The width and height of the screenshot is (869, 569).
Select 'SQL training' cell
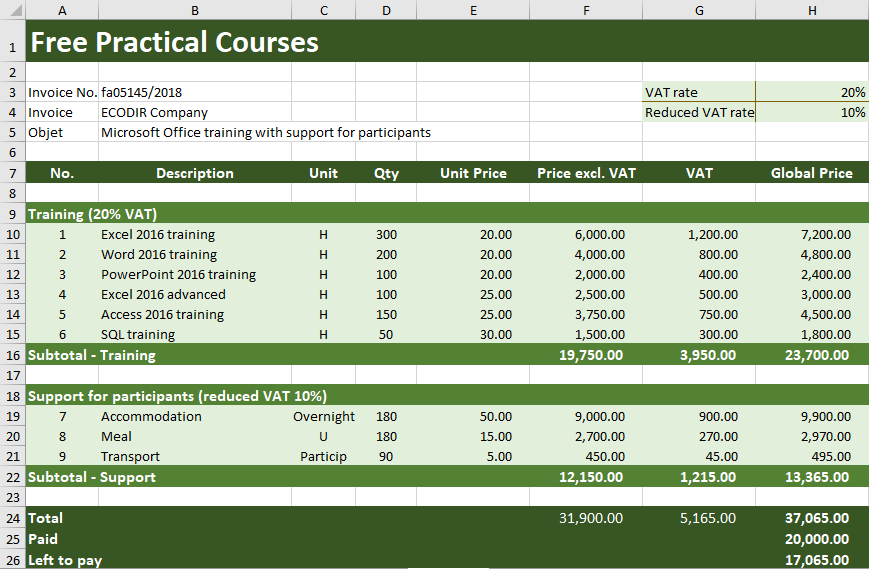(195, 334)
